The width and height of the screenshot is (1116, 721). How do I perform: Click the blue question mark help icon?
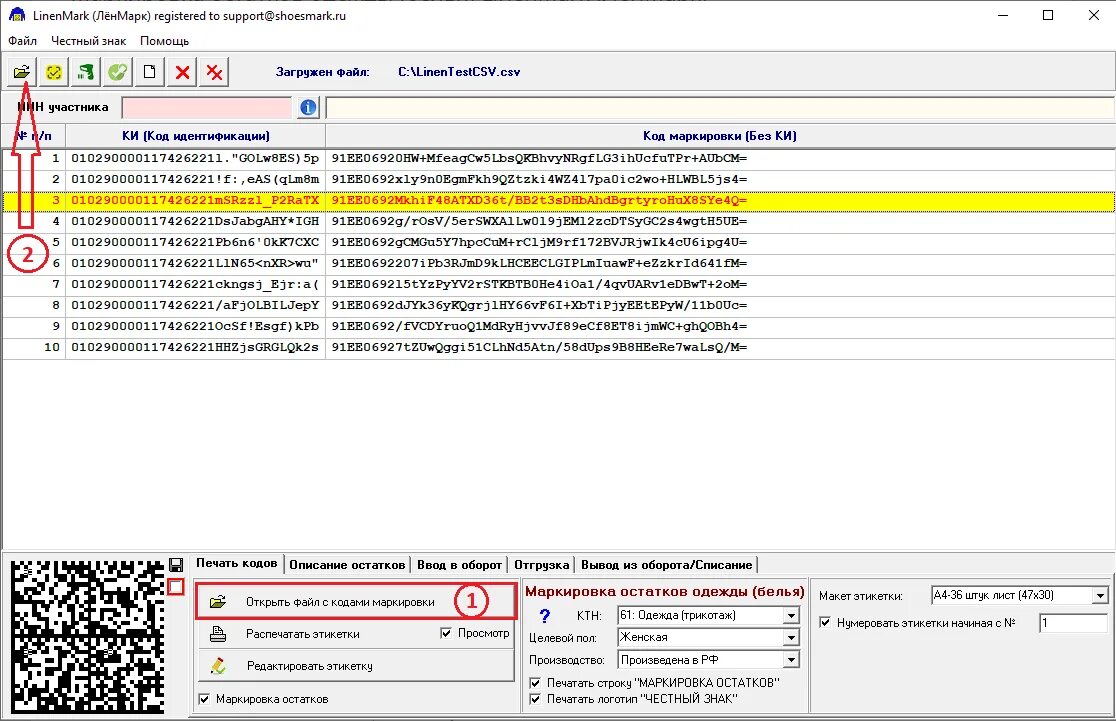[544, 616]
